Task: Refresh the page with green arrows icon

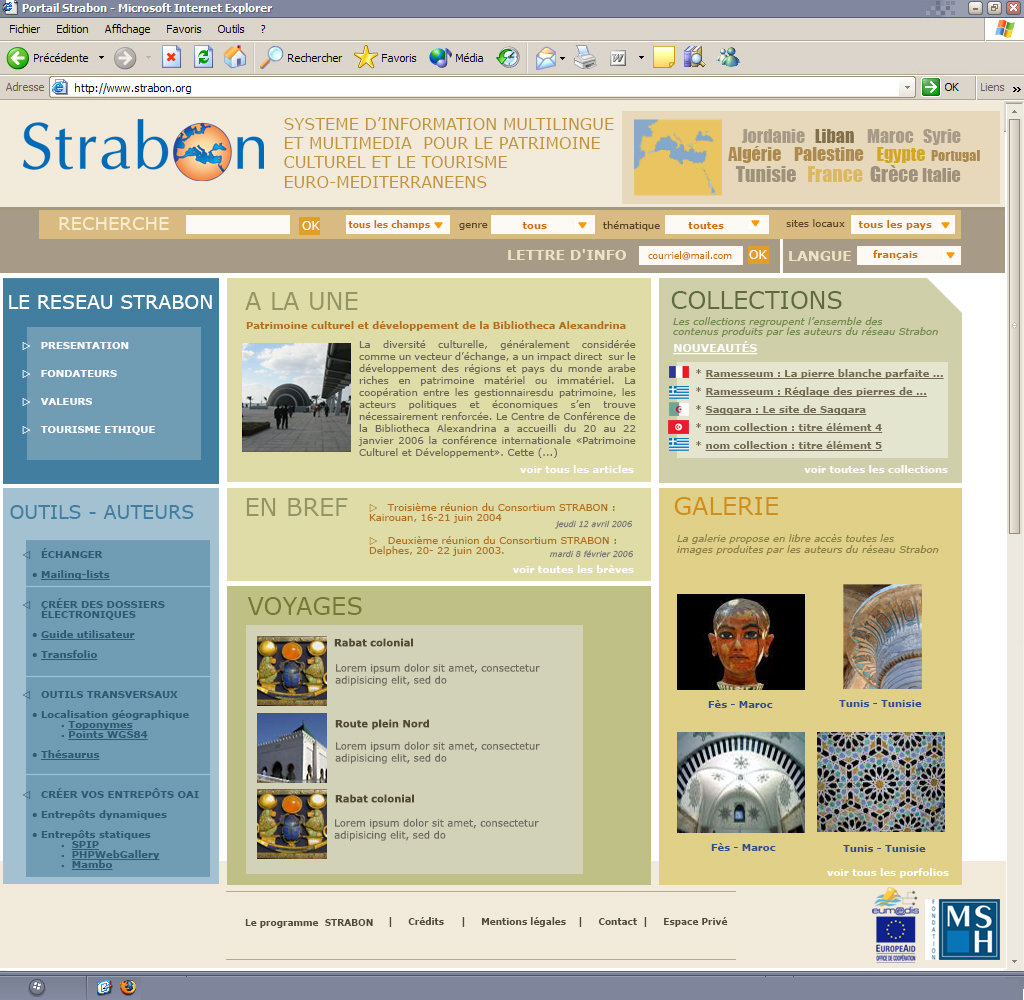Action: [x=203, y=57]
